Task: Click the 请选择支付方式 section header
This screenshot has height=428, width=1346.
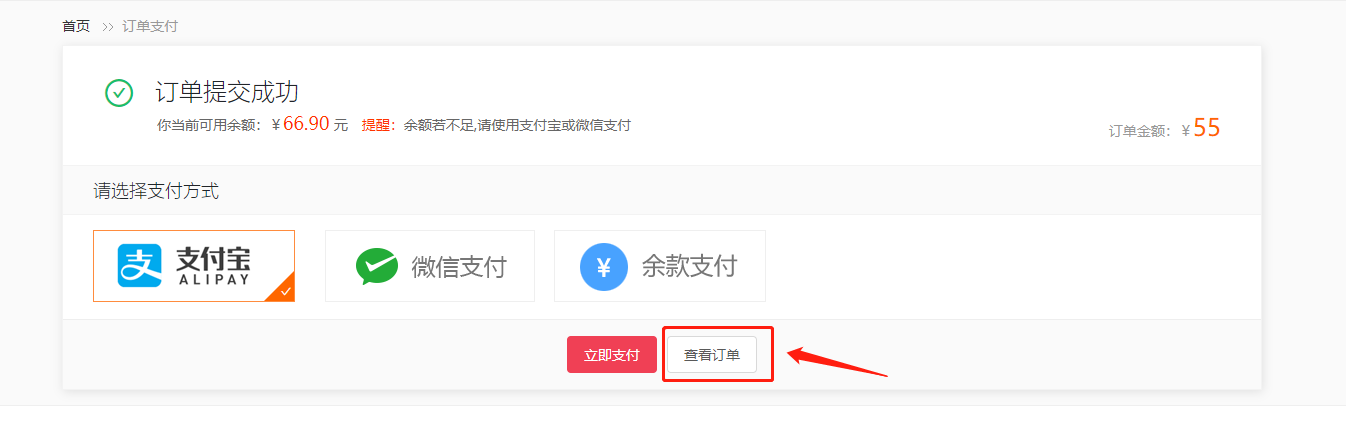Action: (x=157, y=191)
